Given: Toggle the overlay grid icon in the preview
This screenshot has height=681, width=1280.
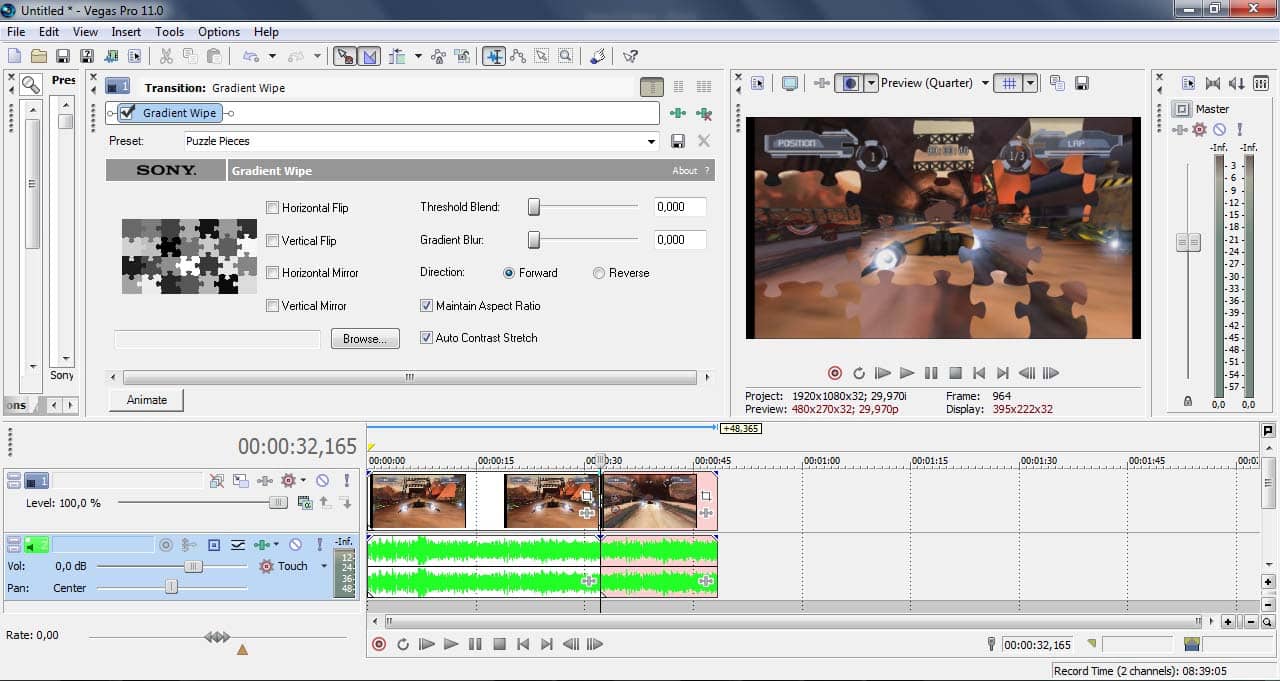Looking at the screenshot, I should coord(1010,84).
